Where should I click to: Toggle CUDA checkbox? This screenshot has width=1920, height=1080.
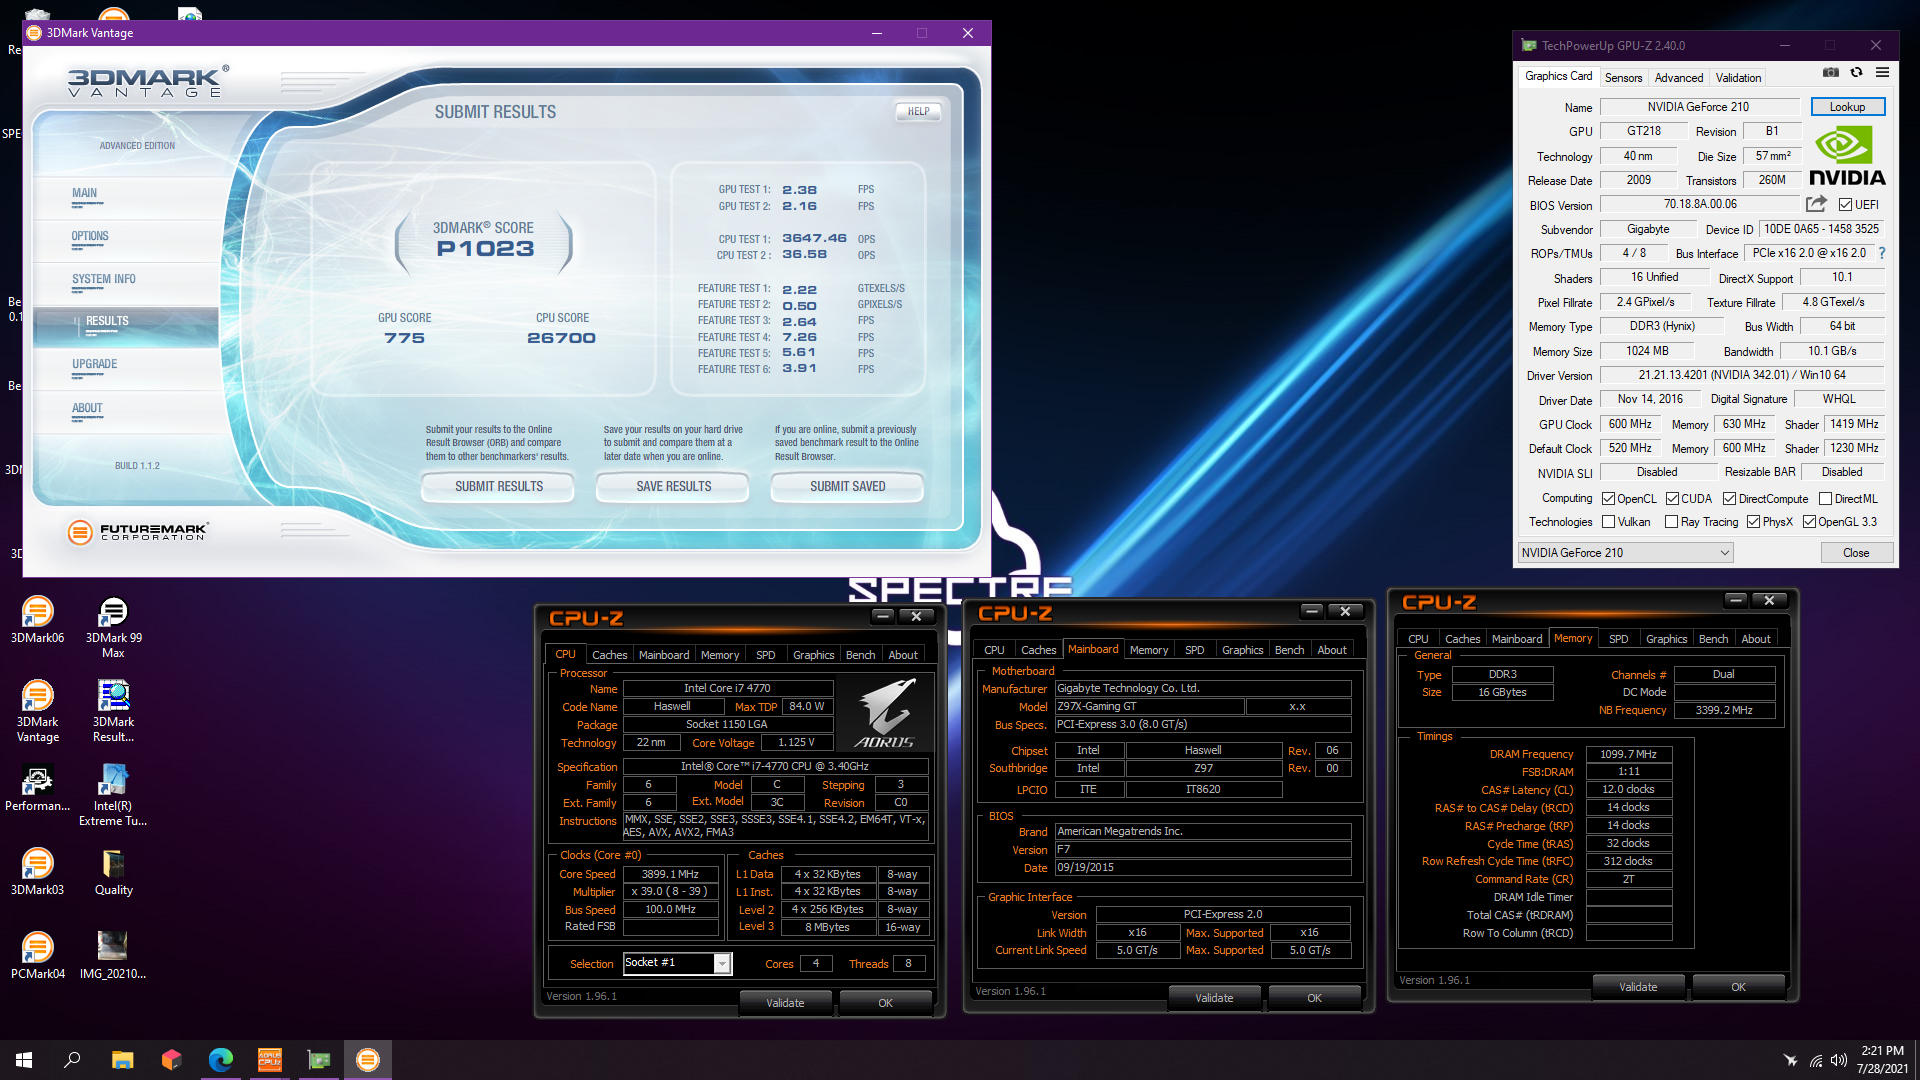pos(1672,499)
